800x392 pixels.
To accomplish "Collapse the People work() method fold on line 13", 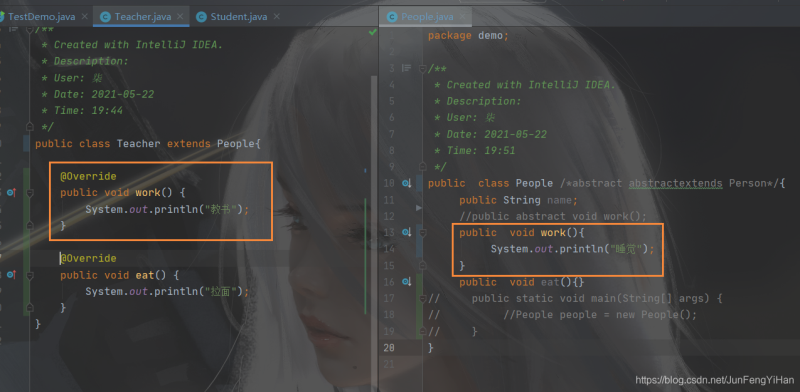I will pyautogui.click(x=422, y=233).
